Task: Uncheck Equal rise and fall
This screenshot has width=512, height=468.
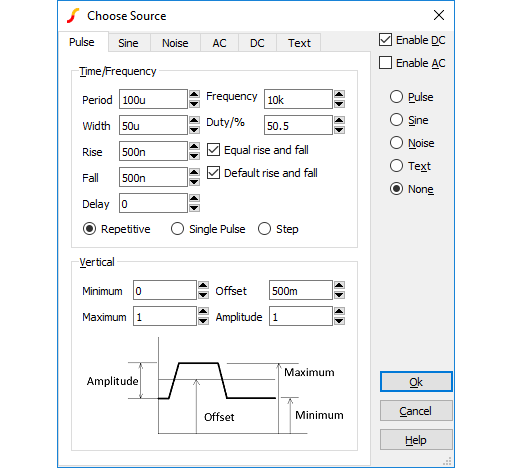Action: pos(213,150)
